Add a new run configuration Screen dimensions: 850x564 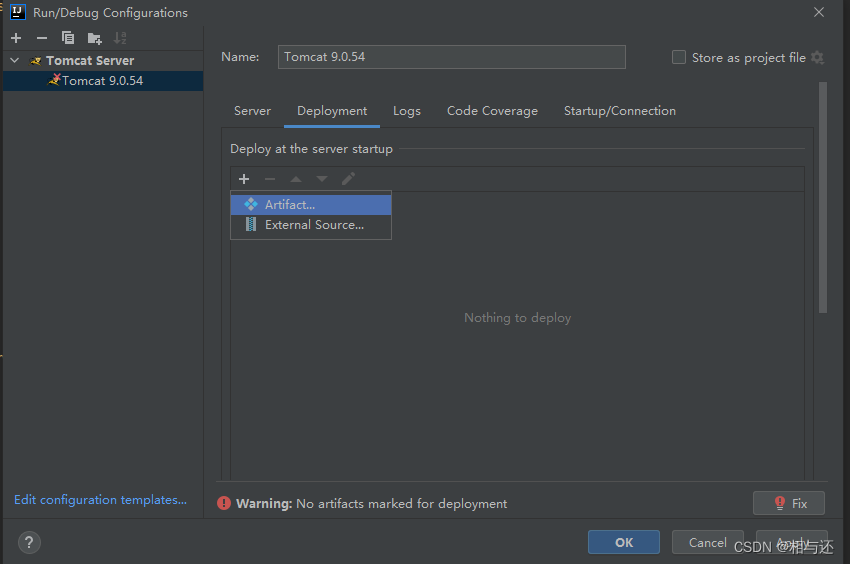16,38
